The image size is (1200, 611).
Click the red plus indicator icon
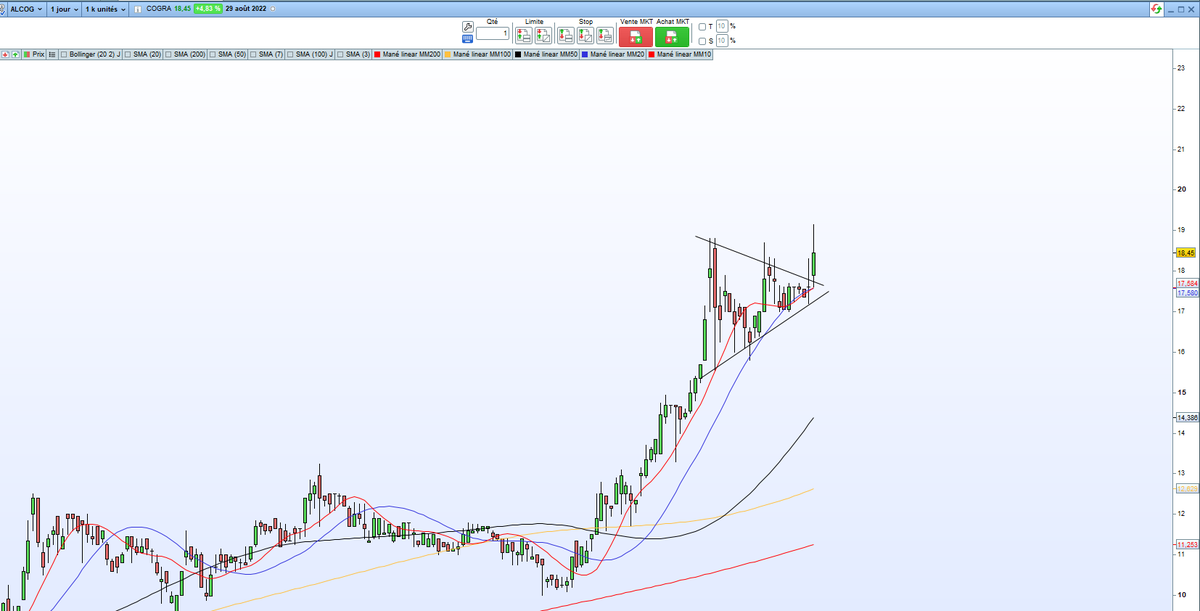pos(6,54)
